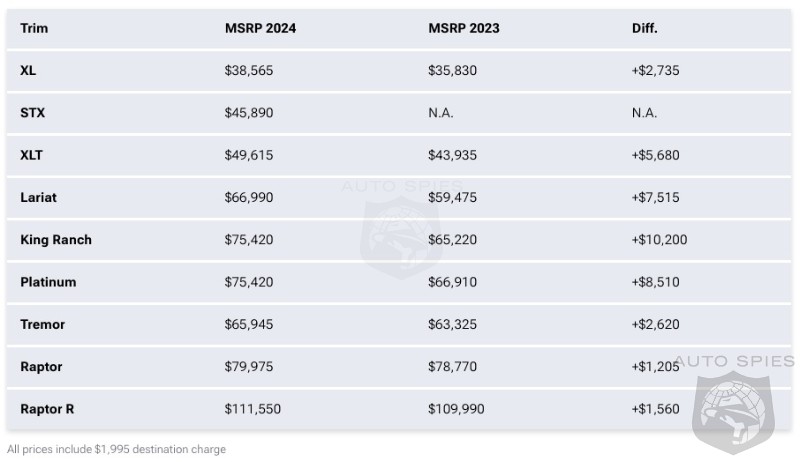800x462 pixels.
Task: Select King Ranch difference +$10,200
Action: [x=659, y=240]
